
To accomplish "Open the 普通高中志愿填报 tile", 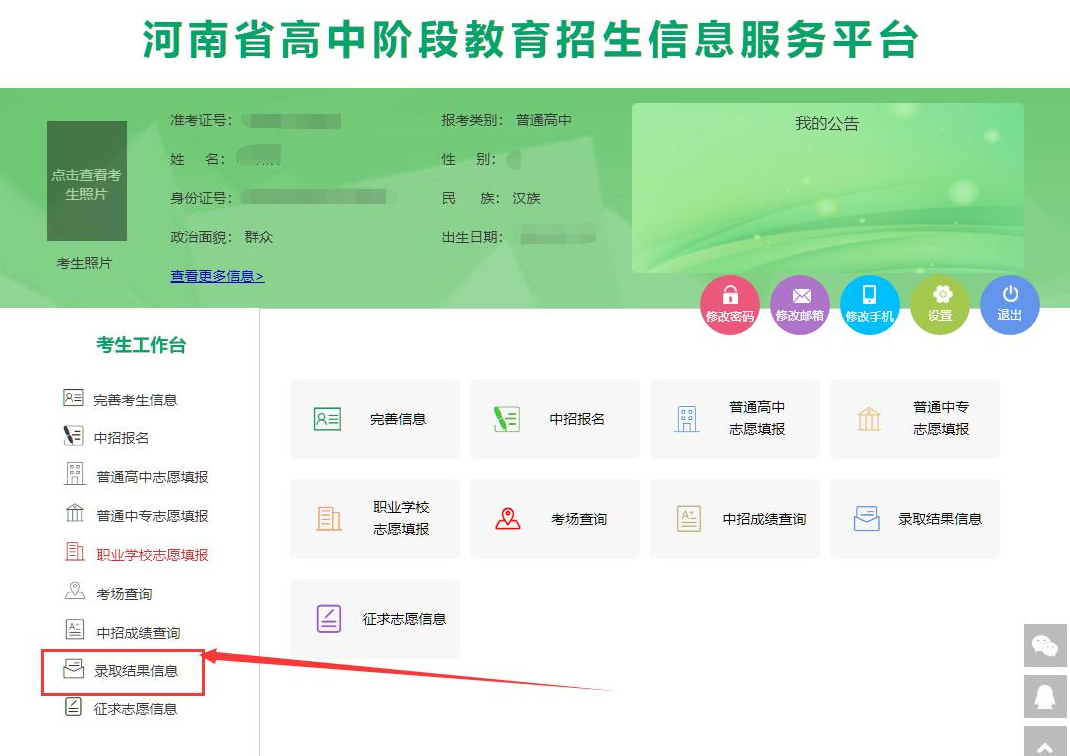I will coord(734,419).
